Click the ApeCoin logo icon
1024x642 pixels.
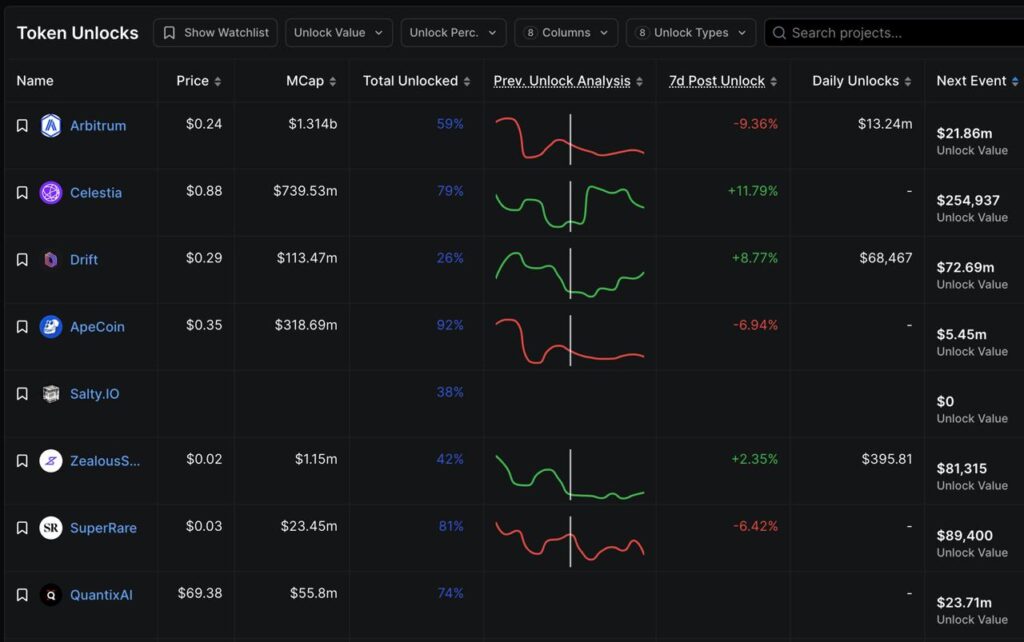51,327
